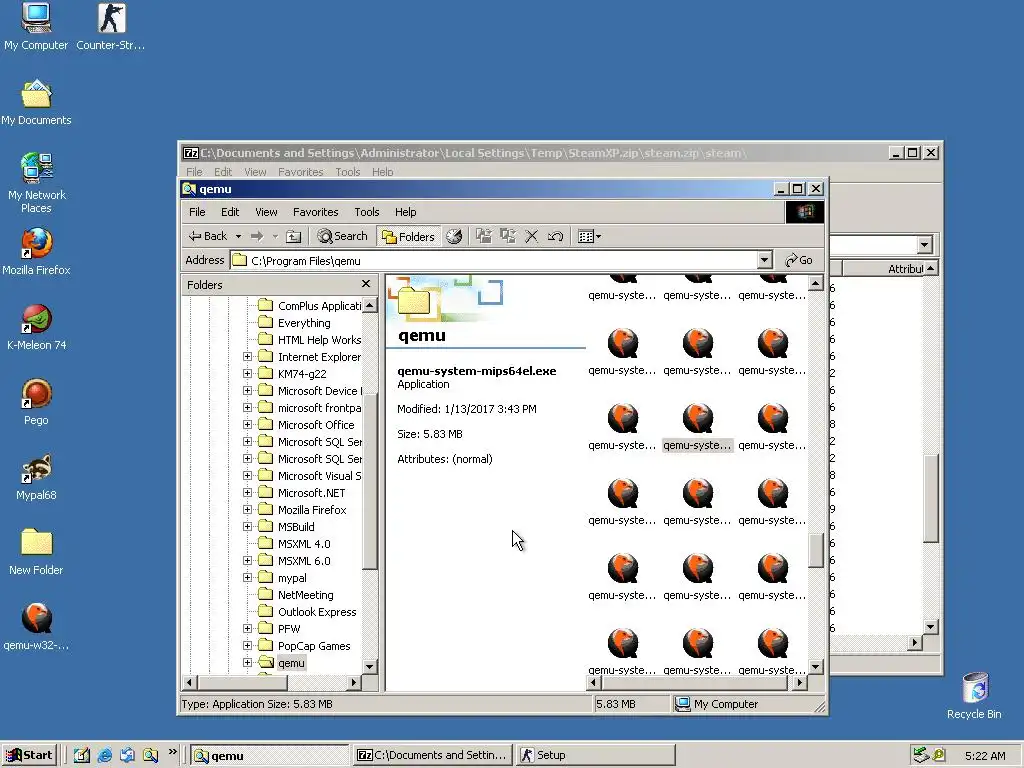1024x768 pixels.
Task: Open the Start menu
Action: coord(29,755)
